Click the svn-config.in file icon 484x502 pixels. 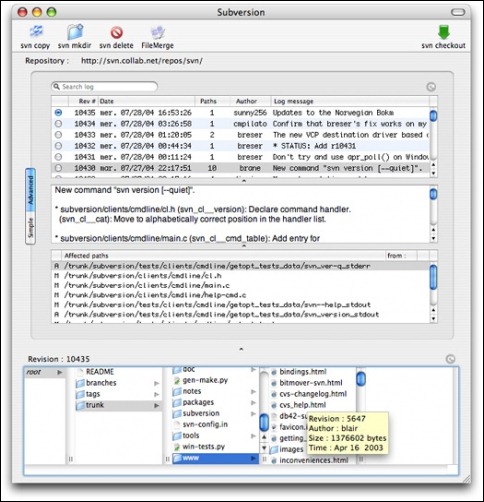[x=177, y=425]
